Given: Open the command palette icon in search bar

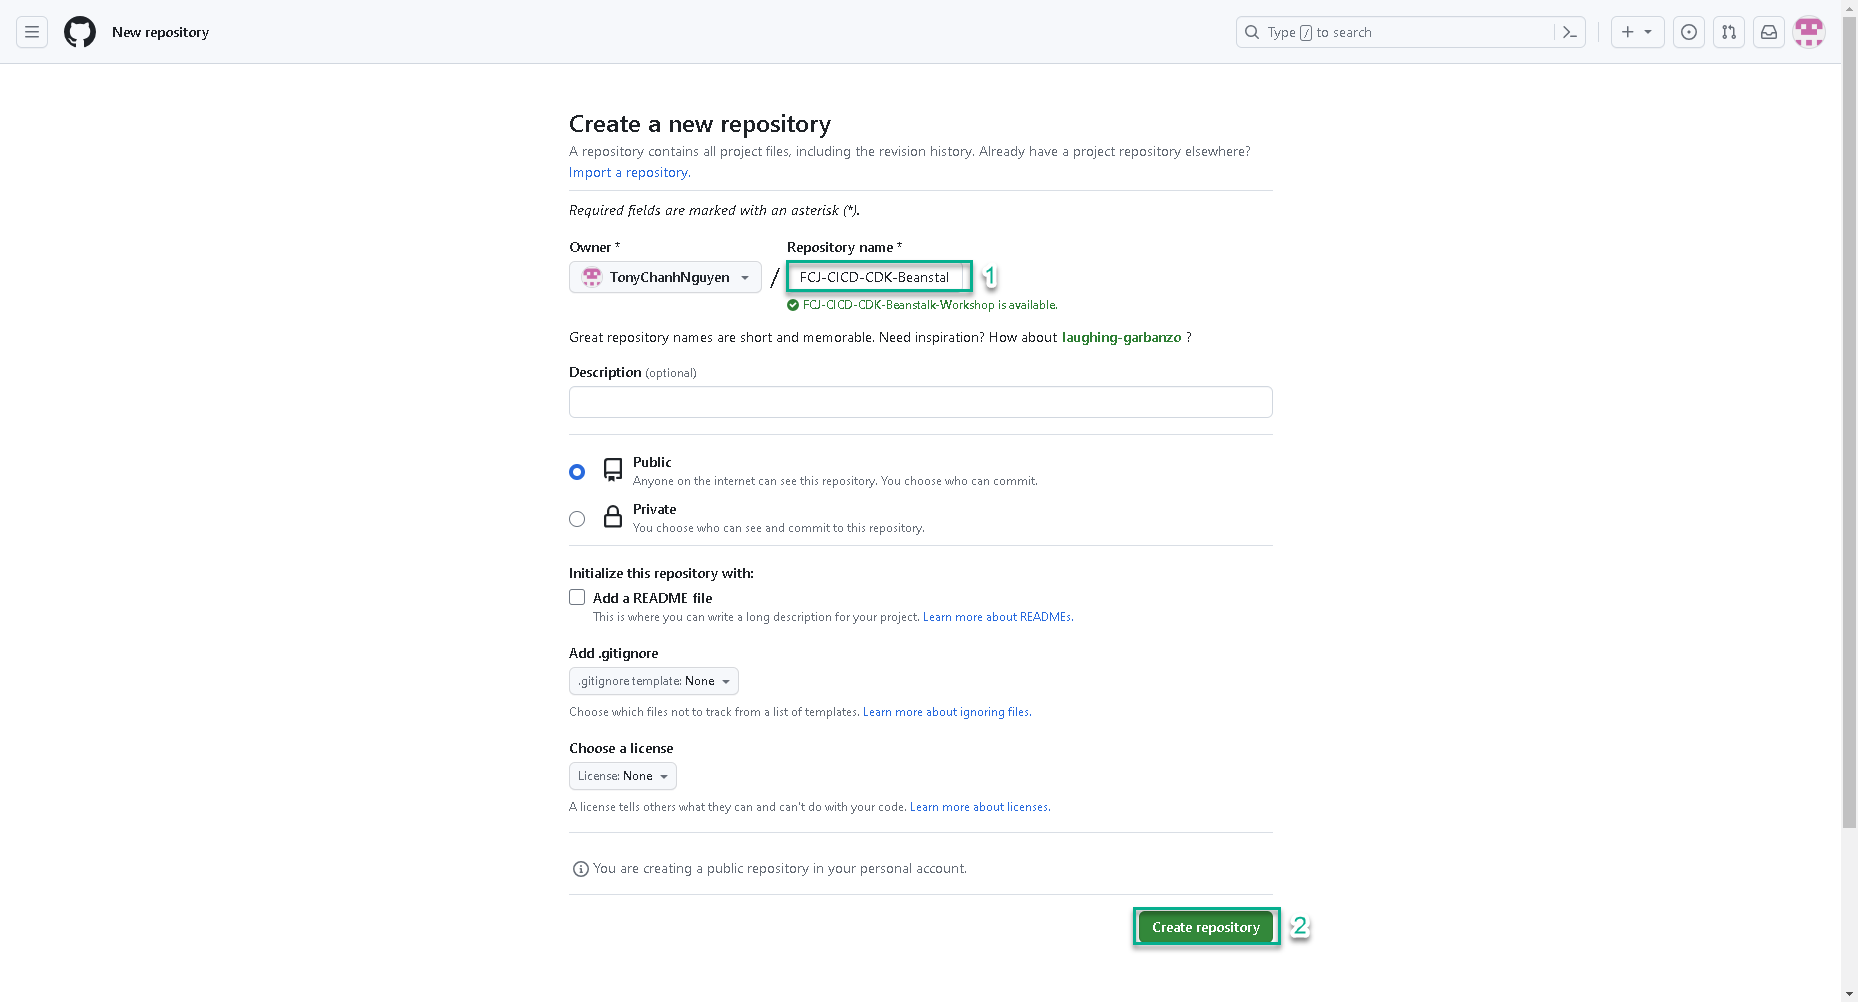Looking at the screenshot, I should click(1568, 31).
